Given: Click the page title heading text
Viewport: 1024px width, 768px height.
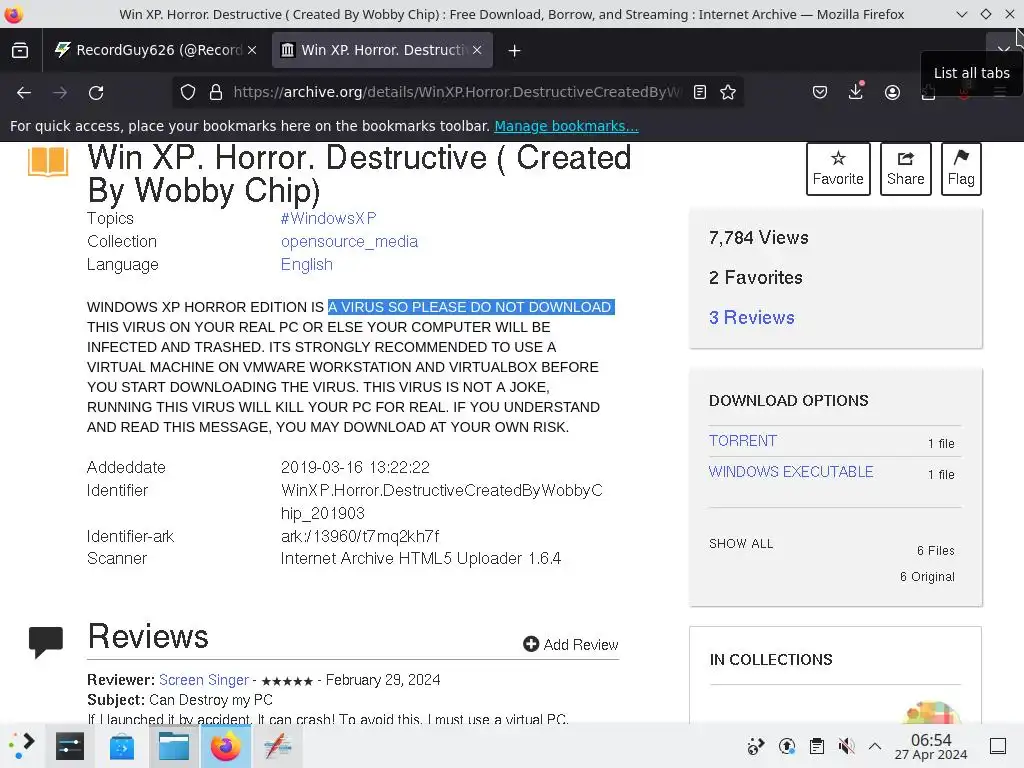Looking at the screenshot, I should click(x=359, y=174).
